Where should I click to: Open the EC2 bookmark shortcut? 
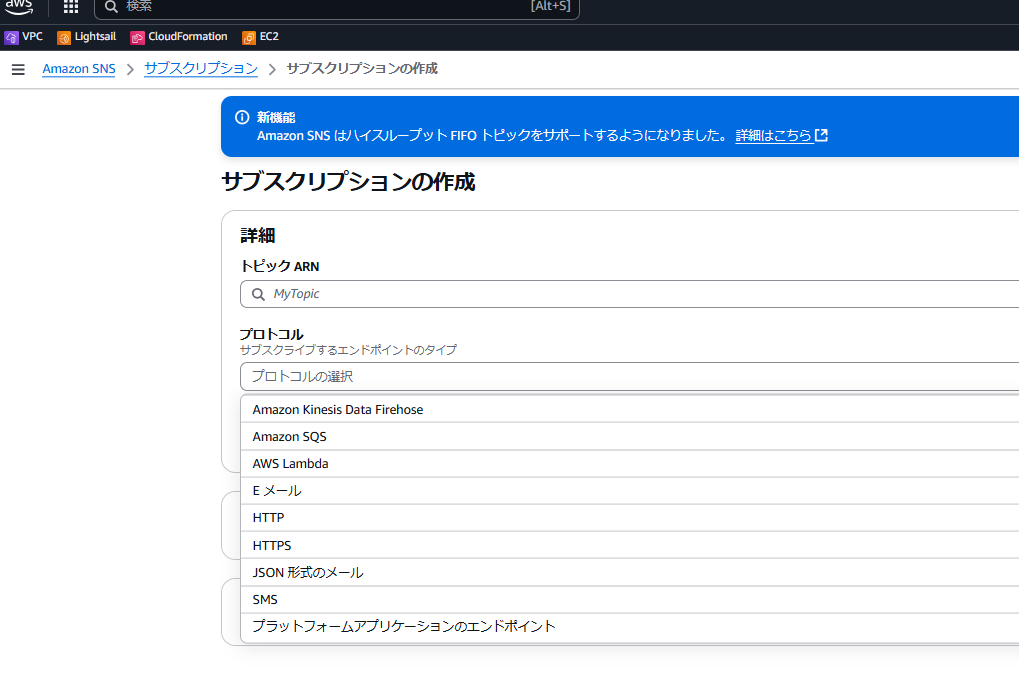coord(260,37)
